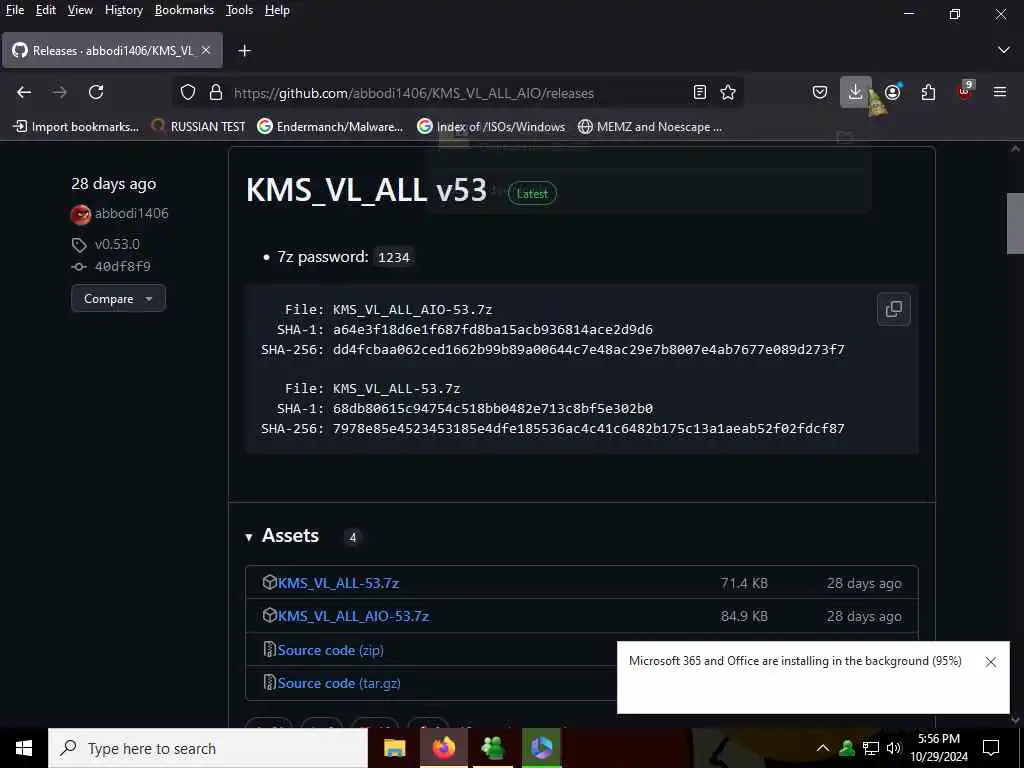Click the uBlock extension icon with badge 9
The image size is (1024, 768).
point(965,91)
